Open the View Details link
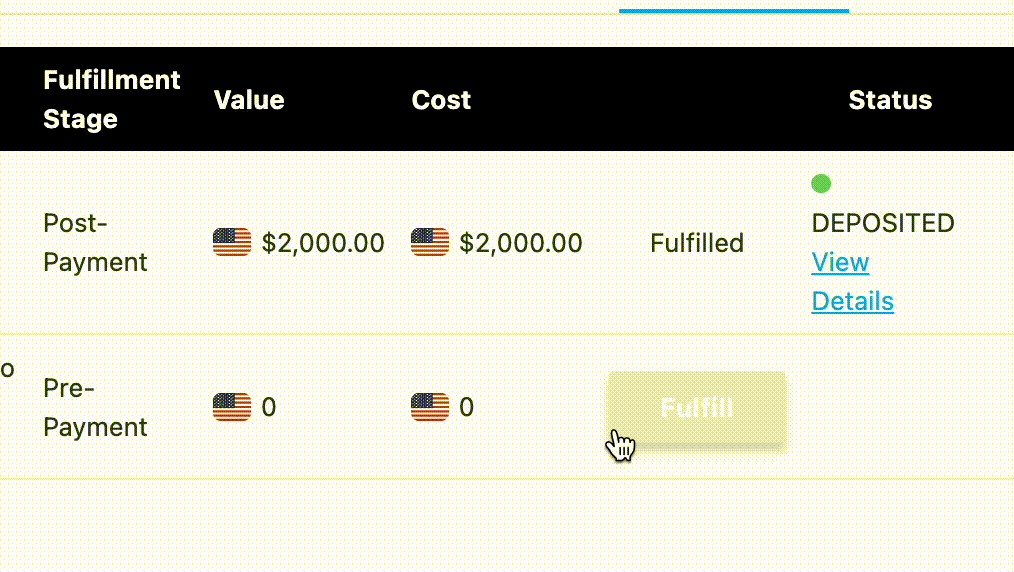Screen dimensions: 1014x572 852,282
